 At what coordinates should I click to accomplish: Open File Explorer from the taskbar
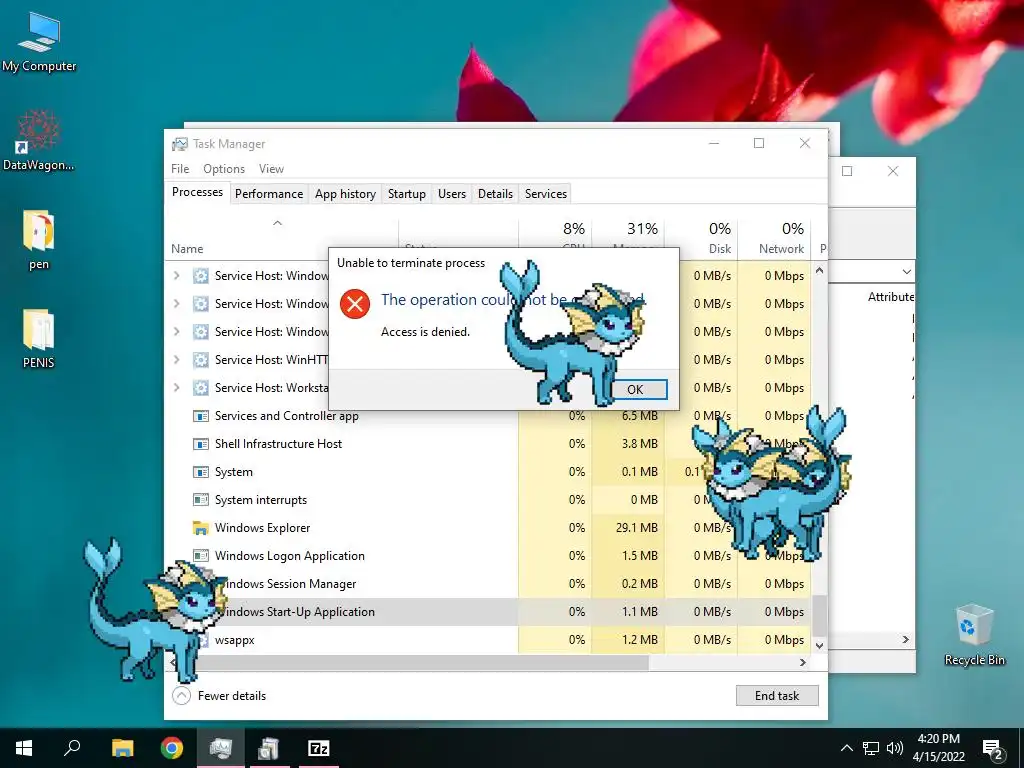point(122,748)
